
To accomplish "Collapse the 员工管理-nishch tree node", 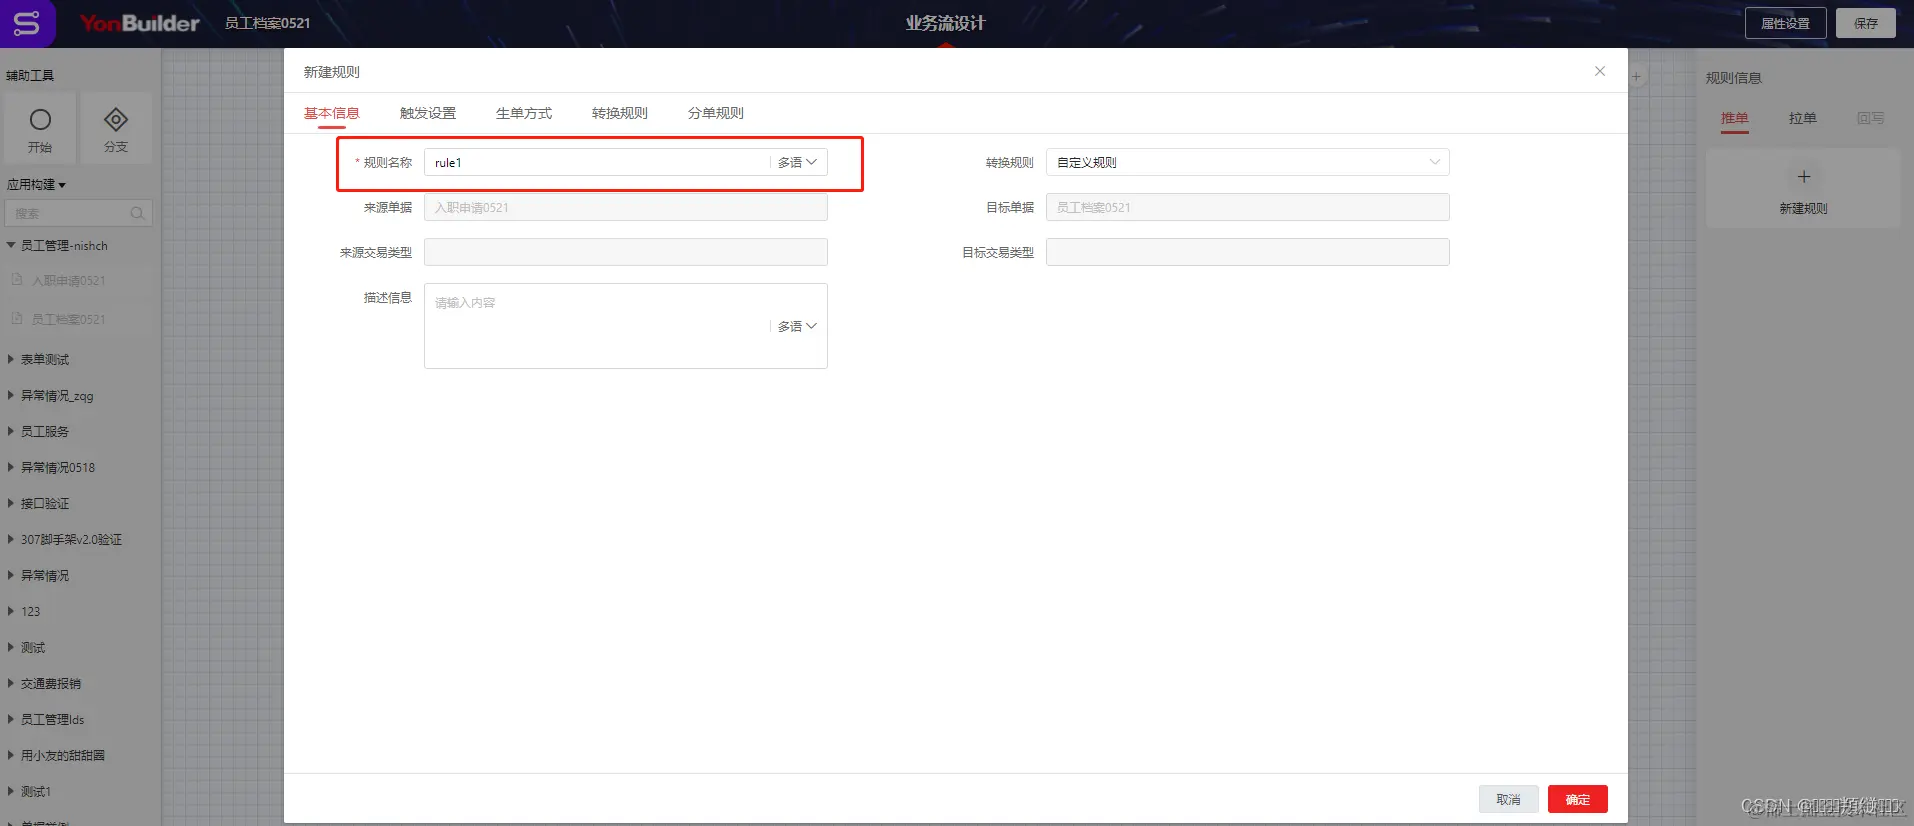I will coord(11,245).
